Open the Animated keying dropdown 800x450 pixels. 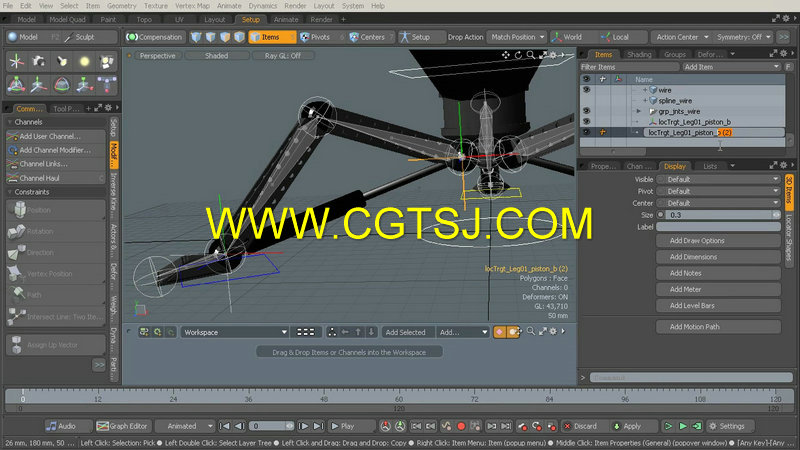point(184,426)
